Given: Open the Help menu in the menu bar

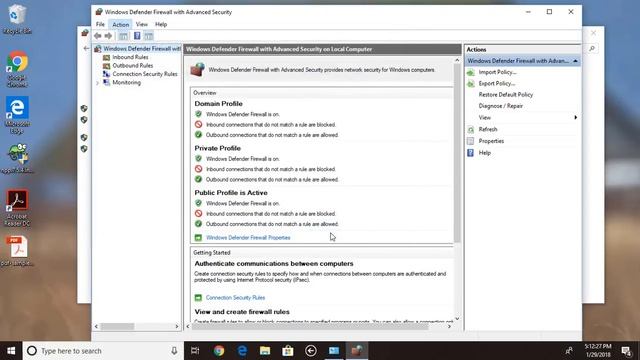Looking at the screenshot, I should pyautogui.click(x=161, y=24).
